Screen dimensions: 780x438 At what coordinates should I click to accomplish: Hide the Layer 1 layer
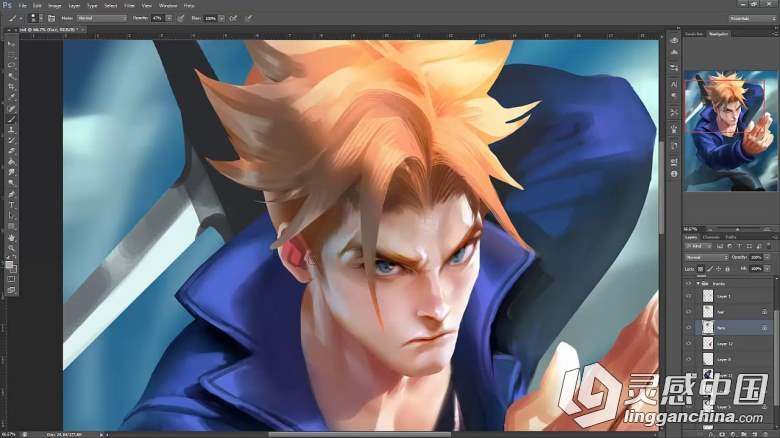(x=689, y=296)
